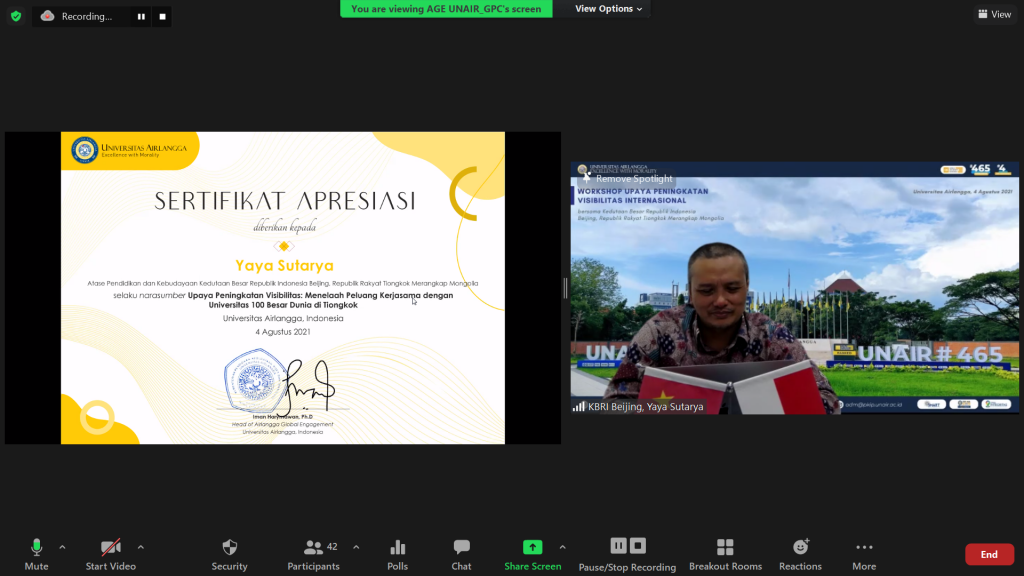Stop recording using top bar square button
Screen dimensions: 1024x576
[x=162, y=16]
